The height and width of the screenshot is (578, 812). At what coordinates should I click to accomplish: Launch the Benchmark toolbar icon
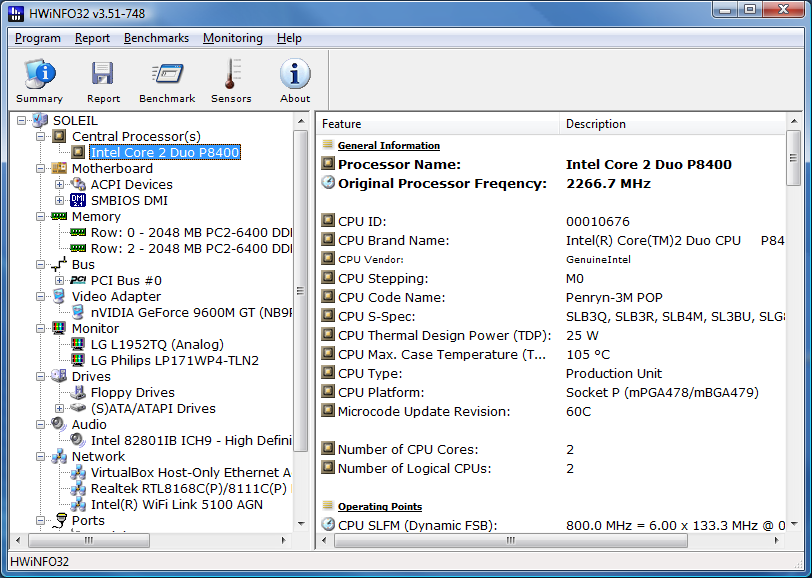(x=167, y=74)
